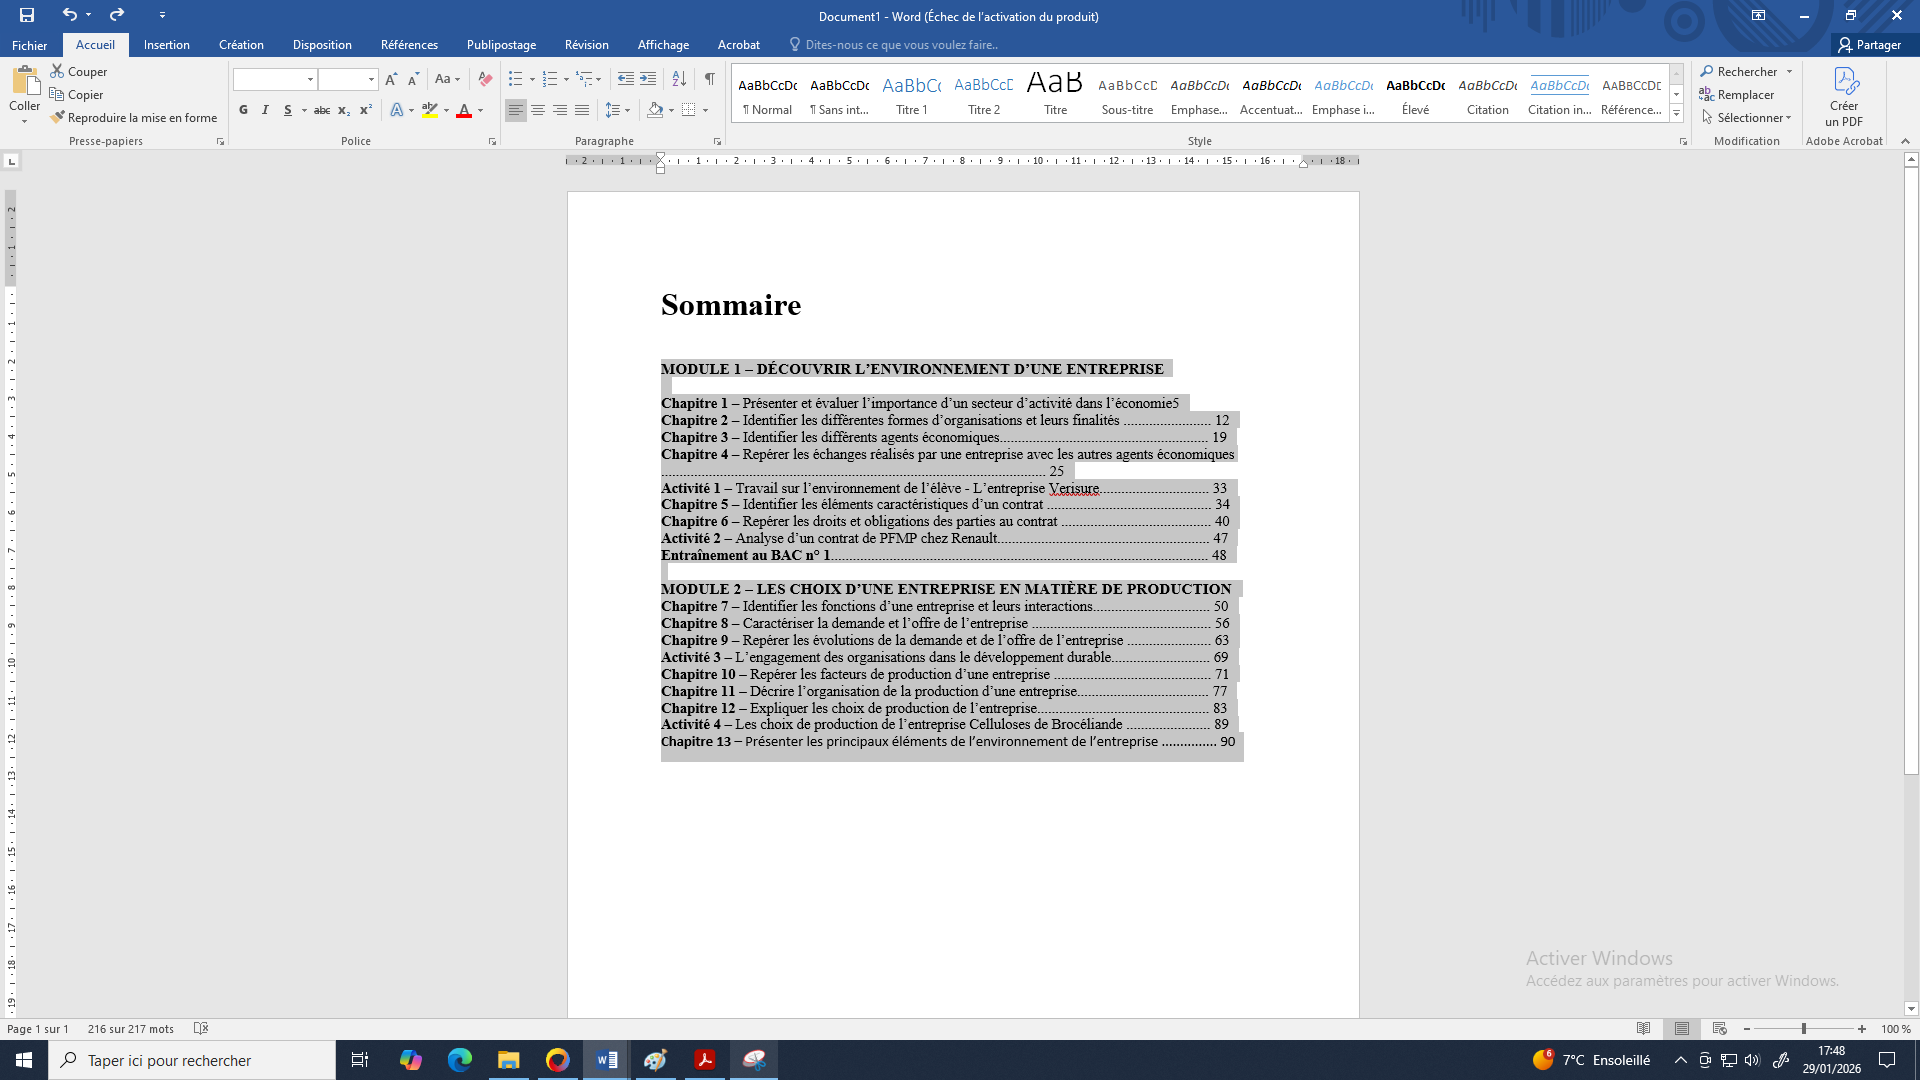Image resolution: width=1920 pixels, height=1080 pixels.
Task: Click the Show paragraph marks (¶) icon
Action: pyautogui.click(x=709, y=79)
